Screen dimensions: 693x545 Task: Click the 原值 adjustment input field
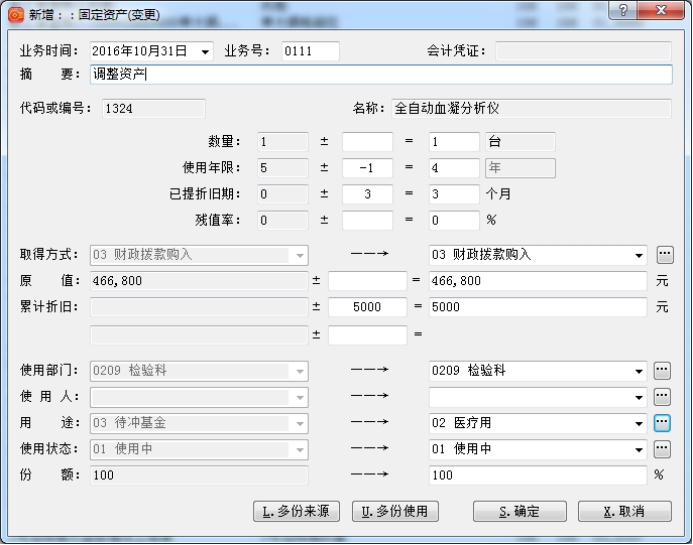click(x=367, y=281)
